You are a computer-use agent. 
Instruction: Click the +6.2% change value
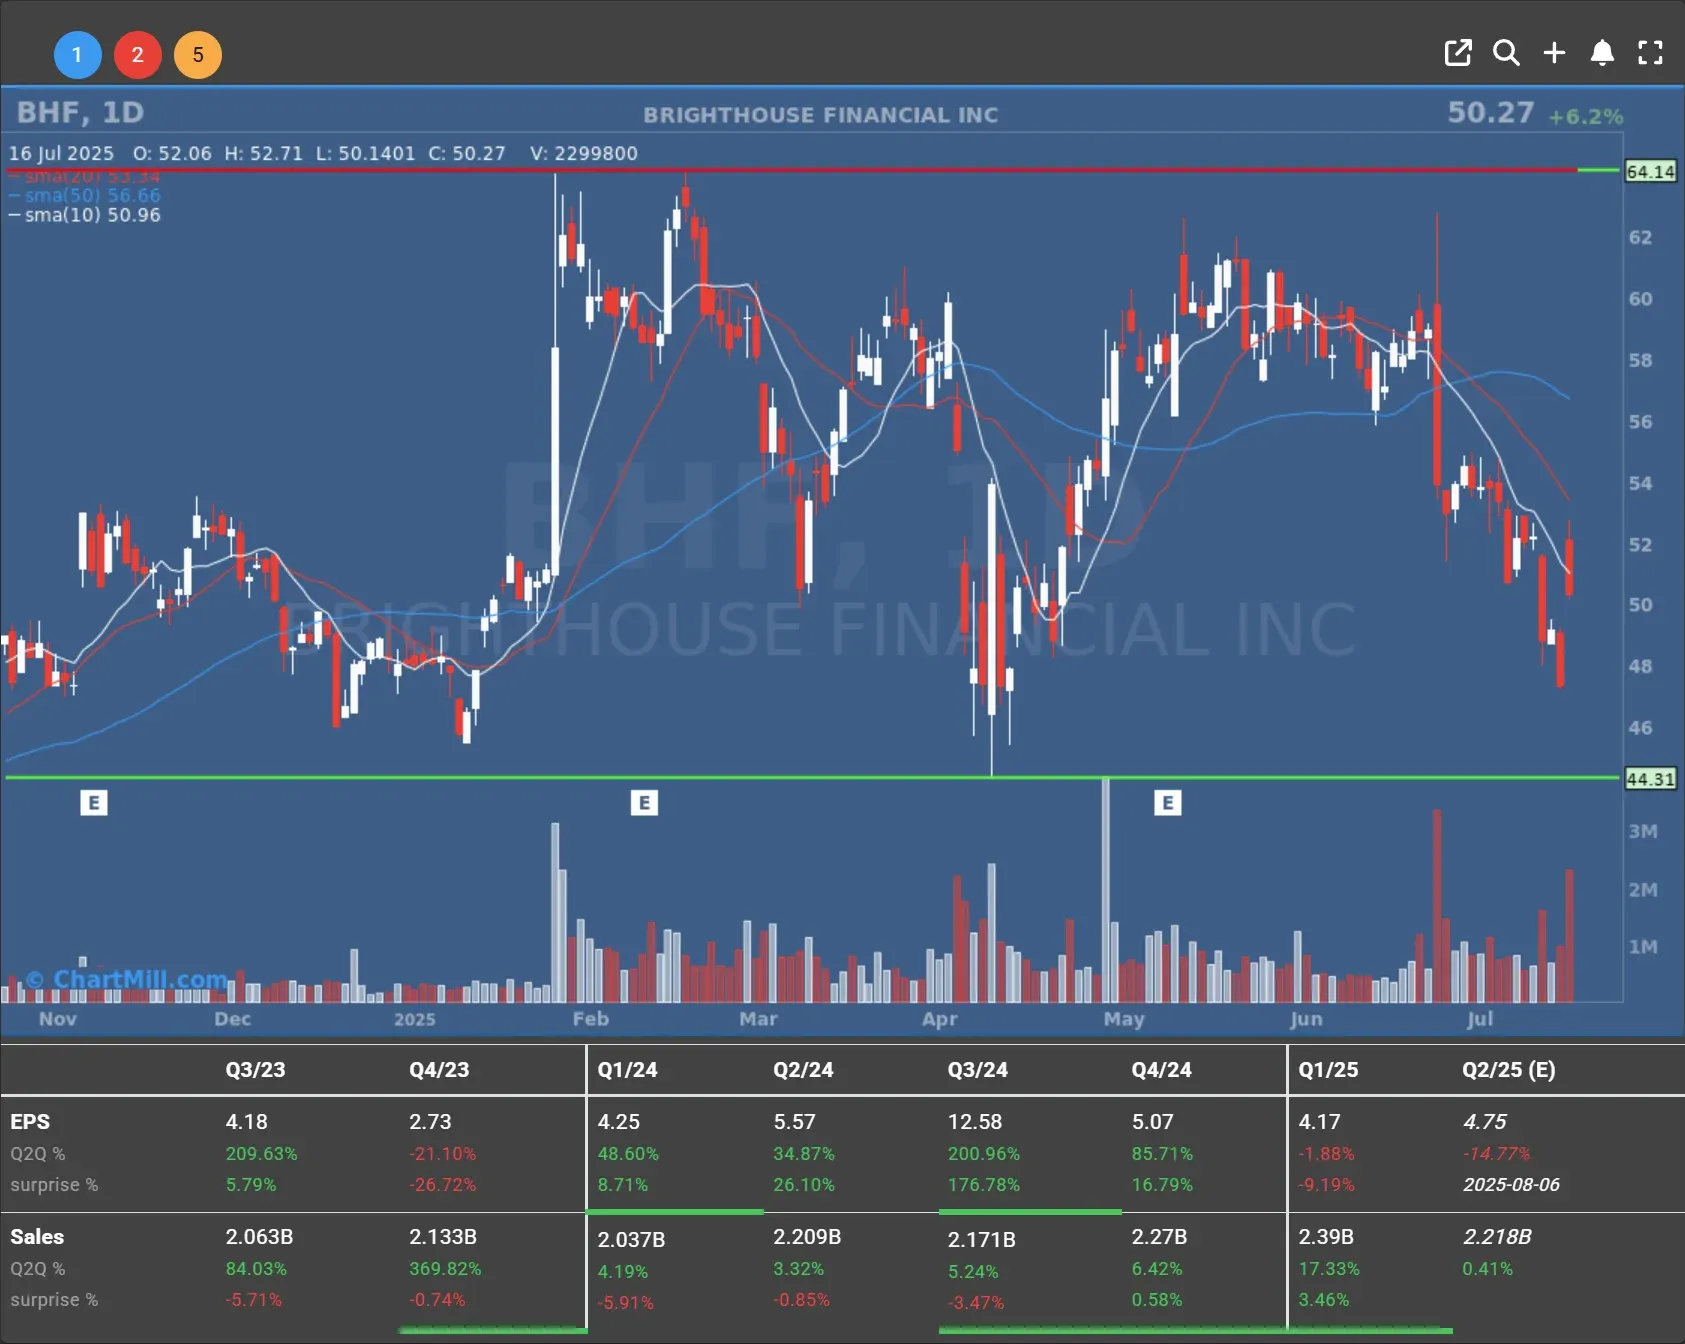pos(1585,116)
